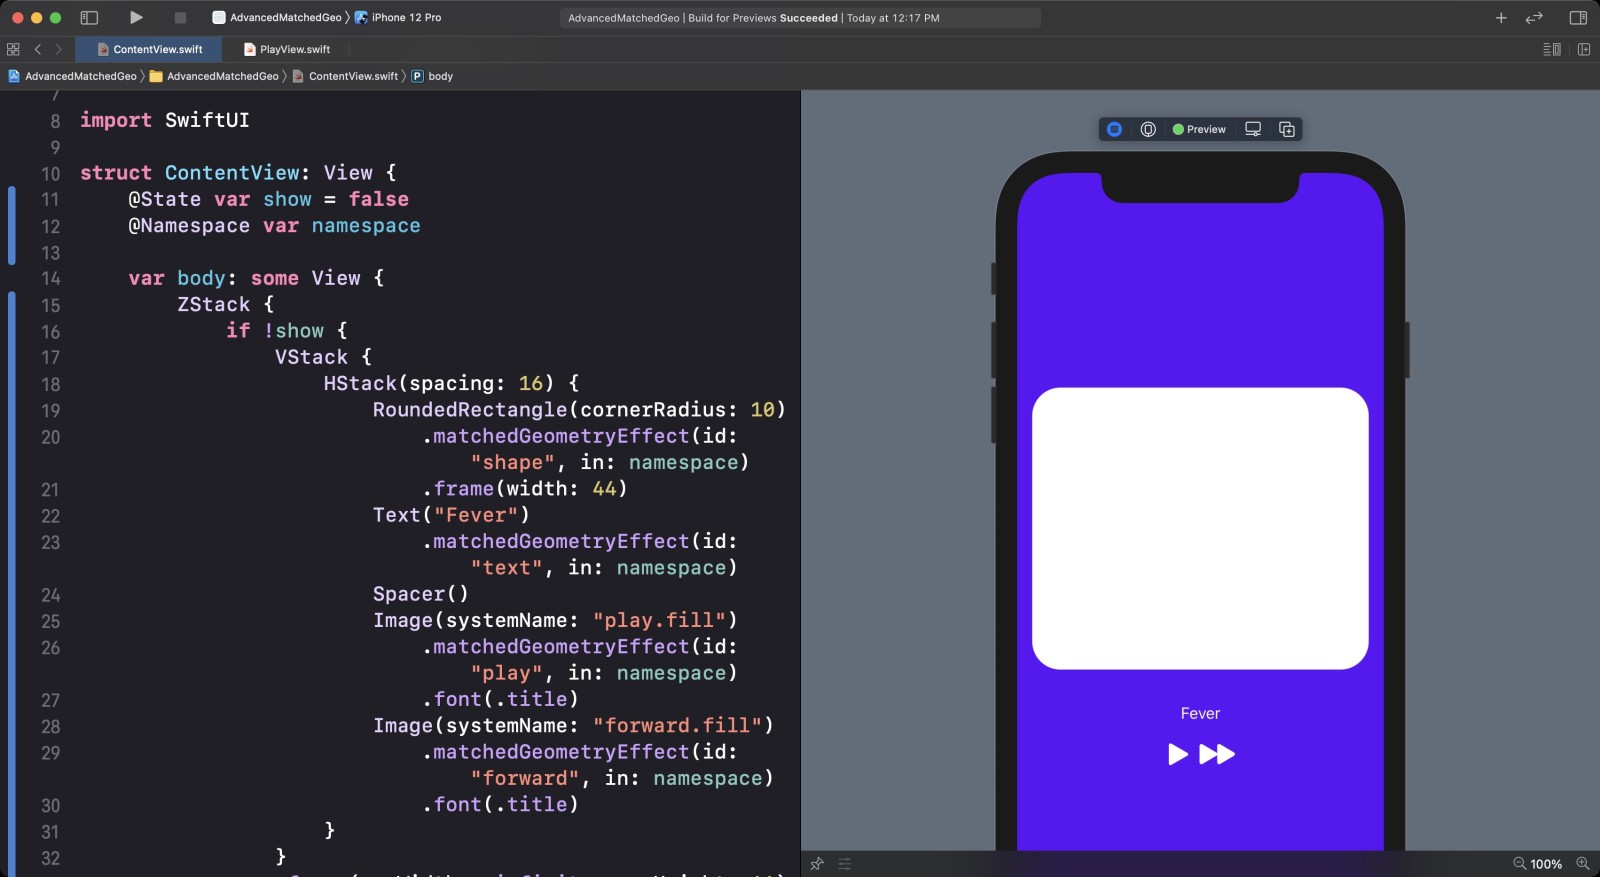Open code review with the arrows icon
The width and height of the screenshot is (1600, 877).
point(1534,17)
